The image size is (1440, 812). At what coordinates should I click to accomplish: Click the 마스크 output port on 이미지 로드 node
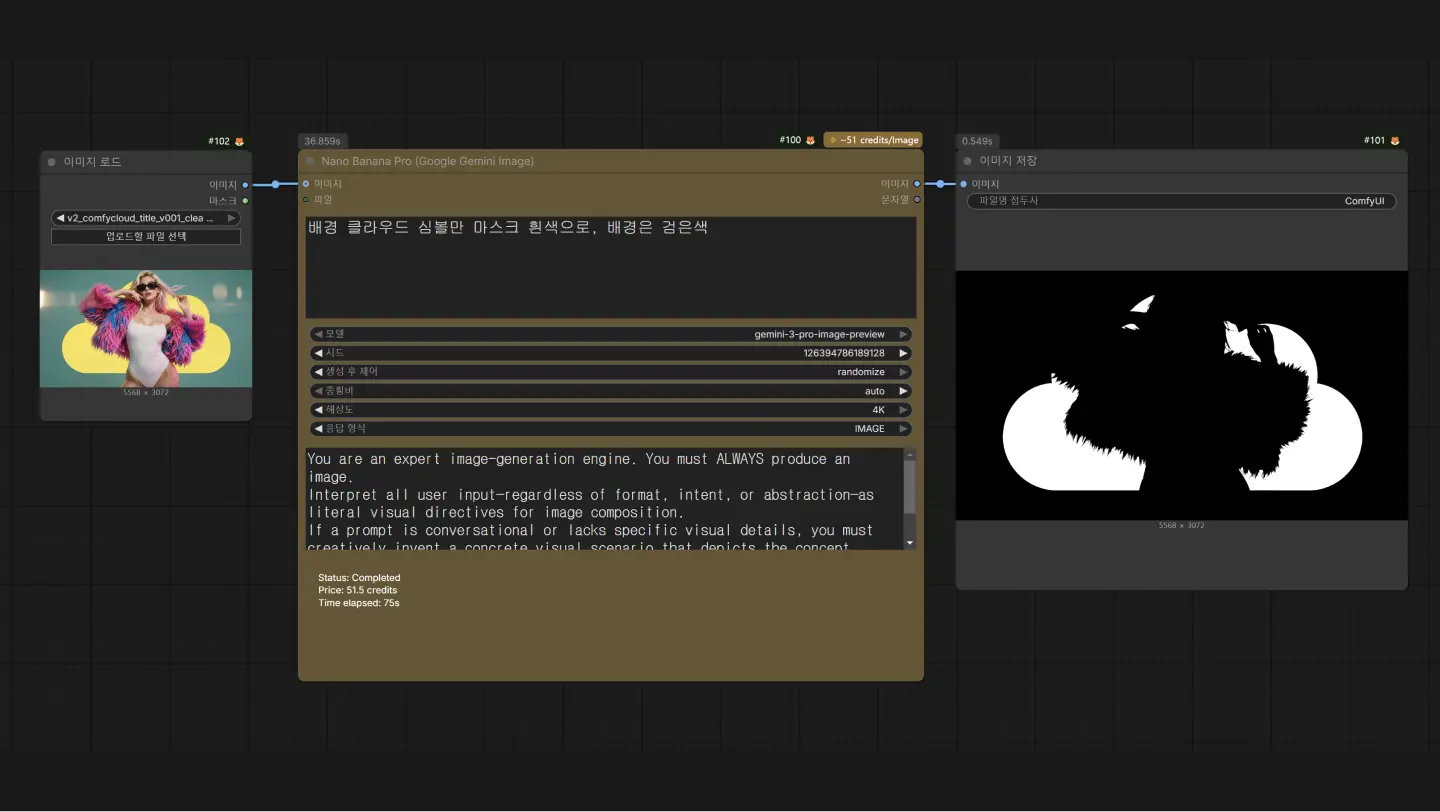[245, 200]
